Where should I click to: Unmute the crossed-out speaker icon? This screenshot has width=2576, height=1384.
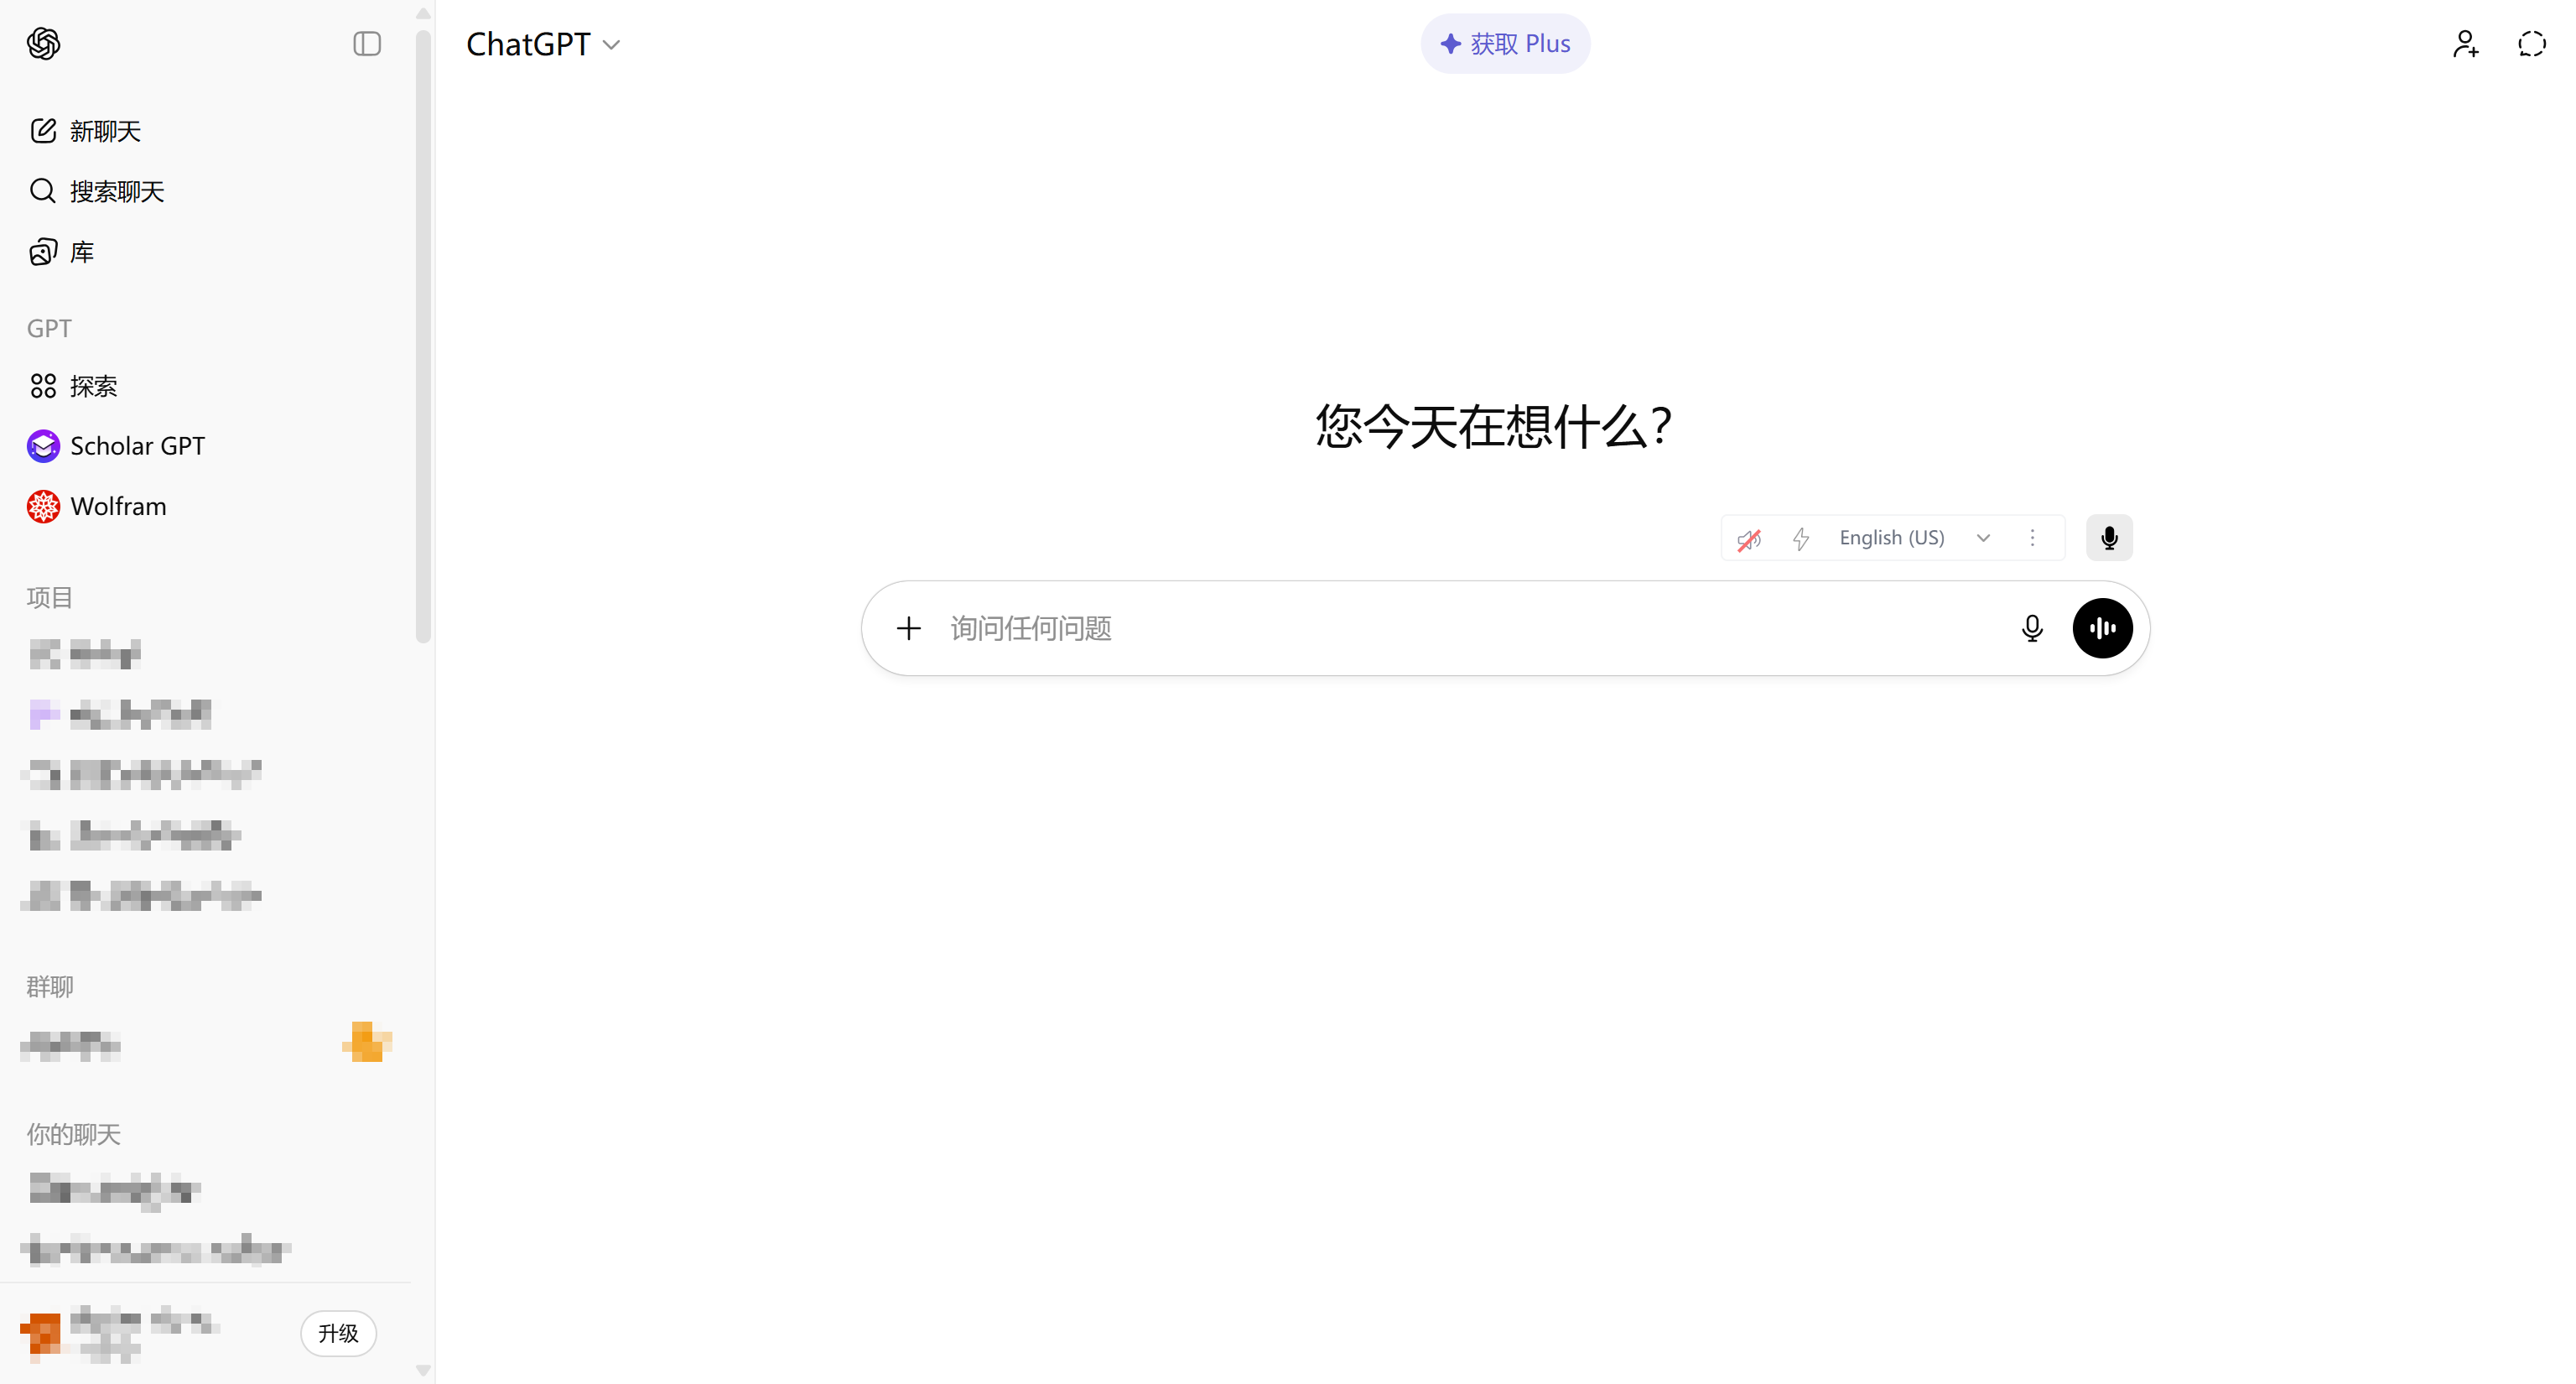point(1748,537)
